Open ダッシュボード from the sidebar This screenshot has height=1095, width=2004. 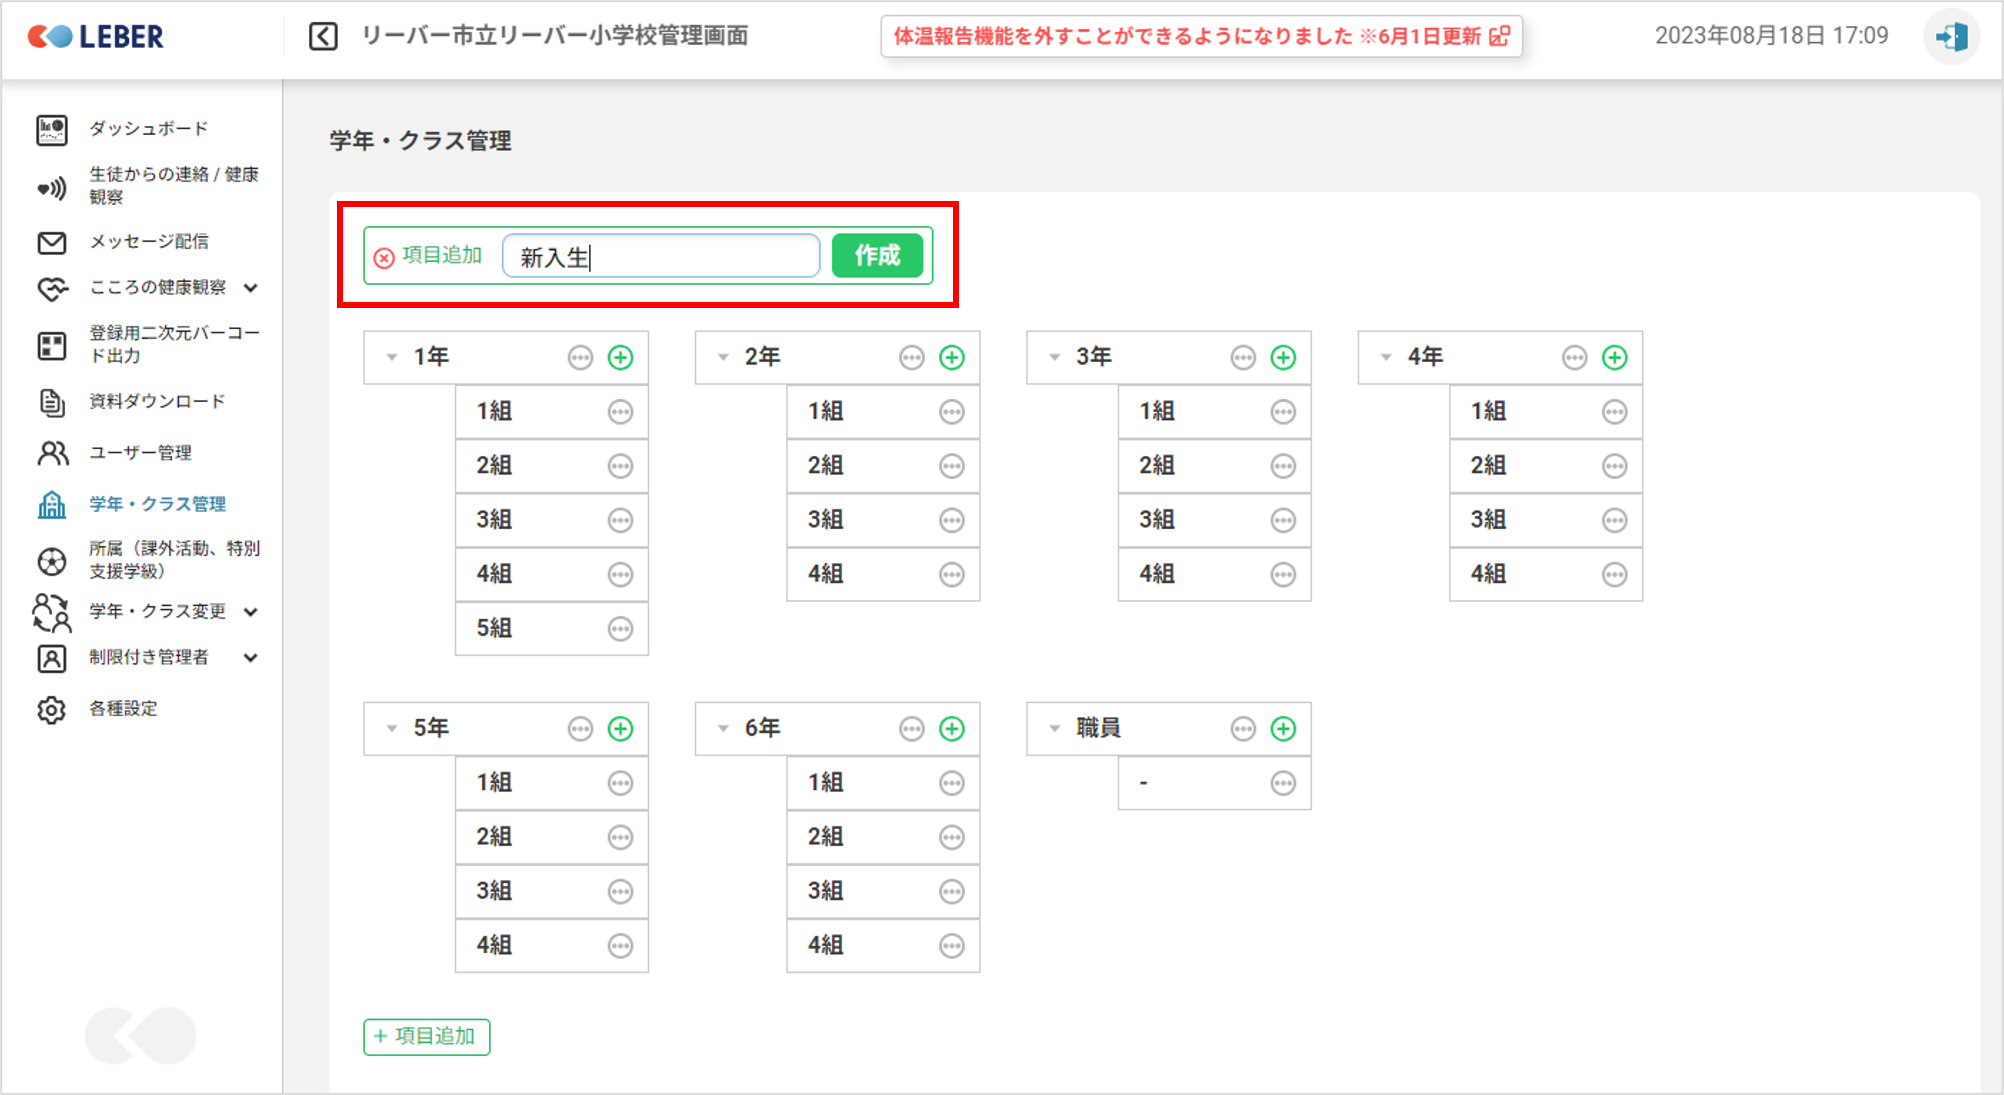point(148,129)
